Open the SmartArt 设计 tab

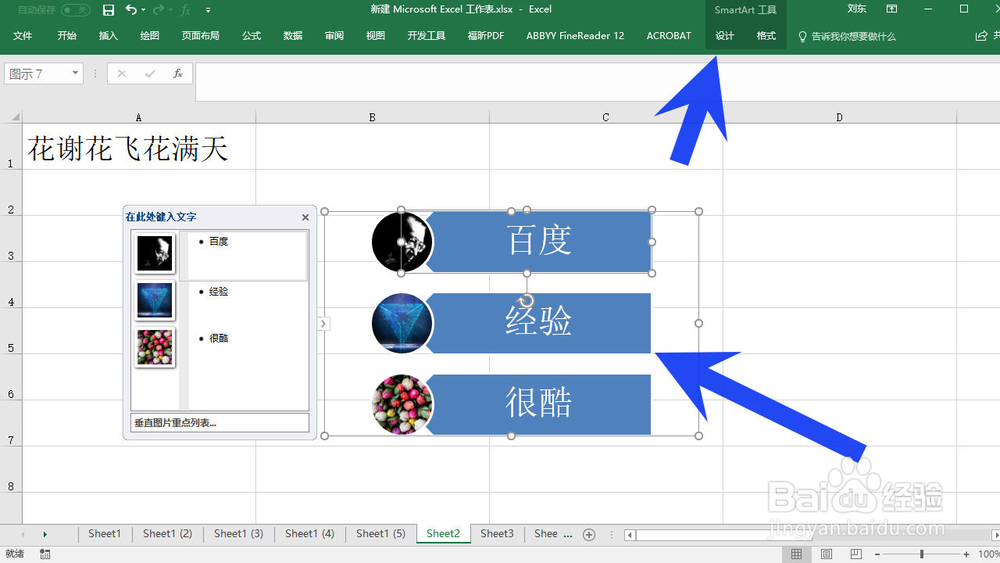pos(724,36)
